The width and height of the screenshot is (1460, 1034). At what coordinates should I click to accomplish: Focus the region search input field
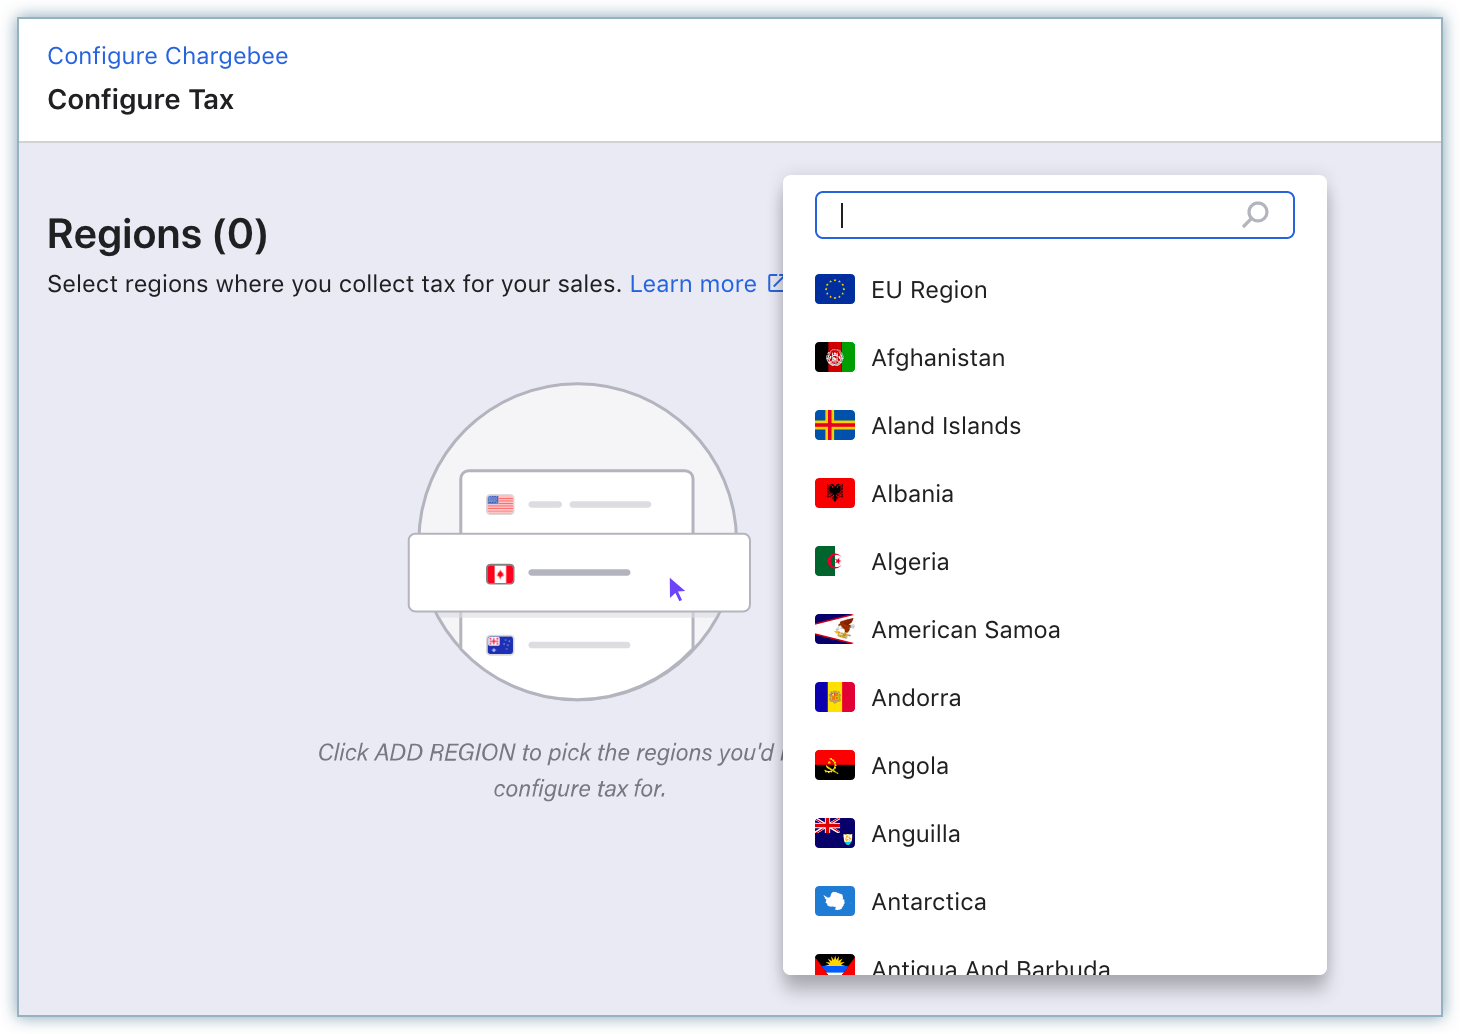tap(1054, 215)
